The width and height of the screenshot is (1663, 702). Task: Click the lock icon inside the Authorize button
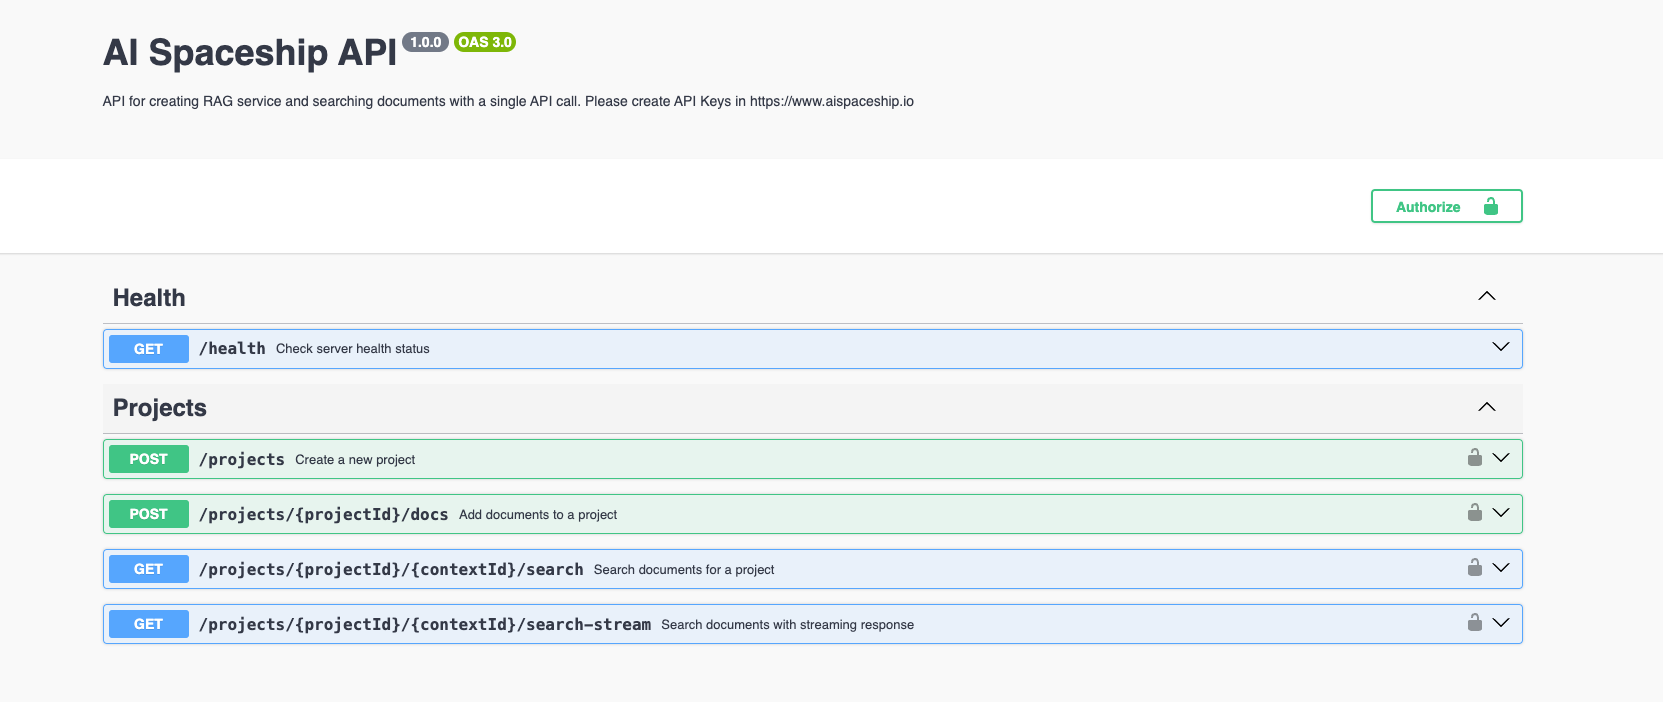coord(1491,206)
